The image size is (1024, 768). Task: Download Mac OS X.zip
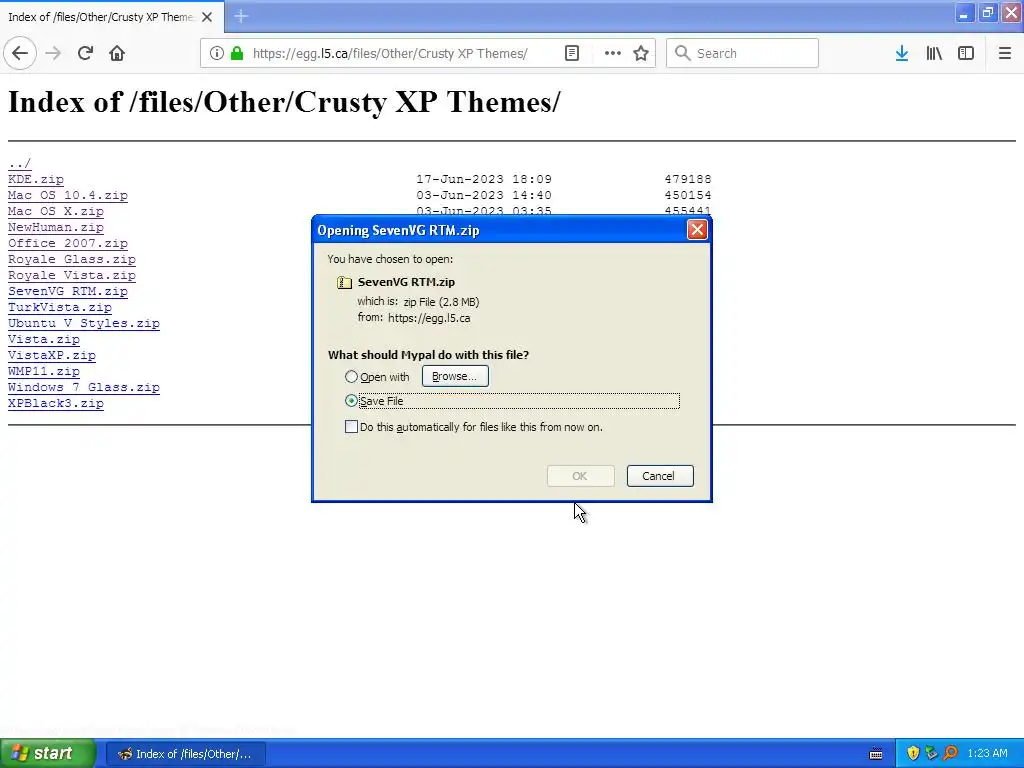click(x=56, y=211)
